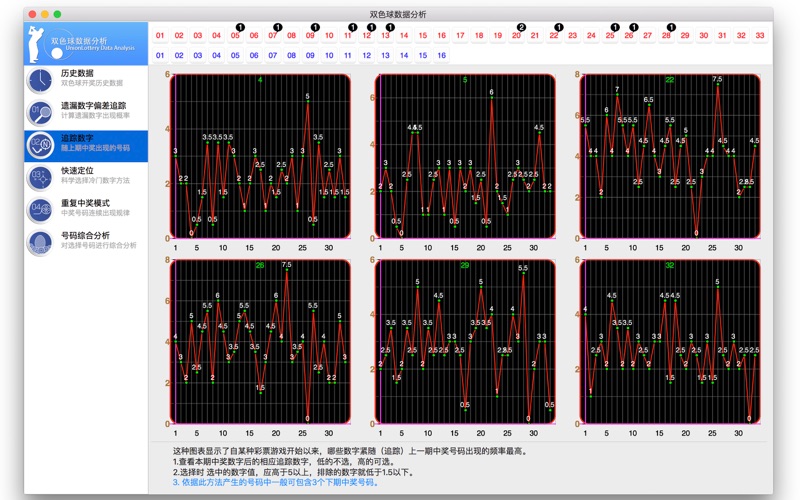Select red ball number 20
The height and width of the screenshot is (500, 800).
516,36
